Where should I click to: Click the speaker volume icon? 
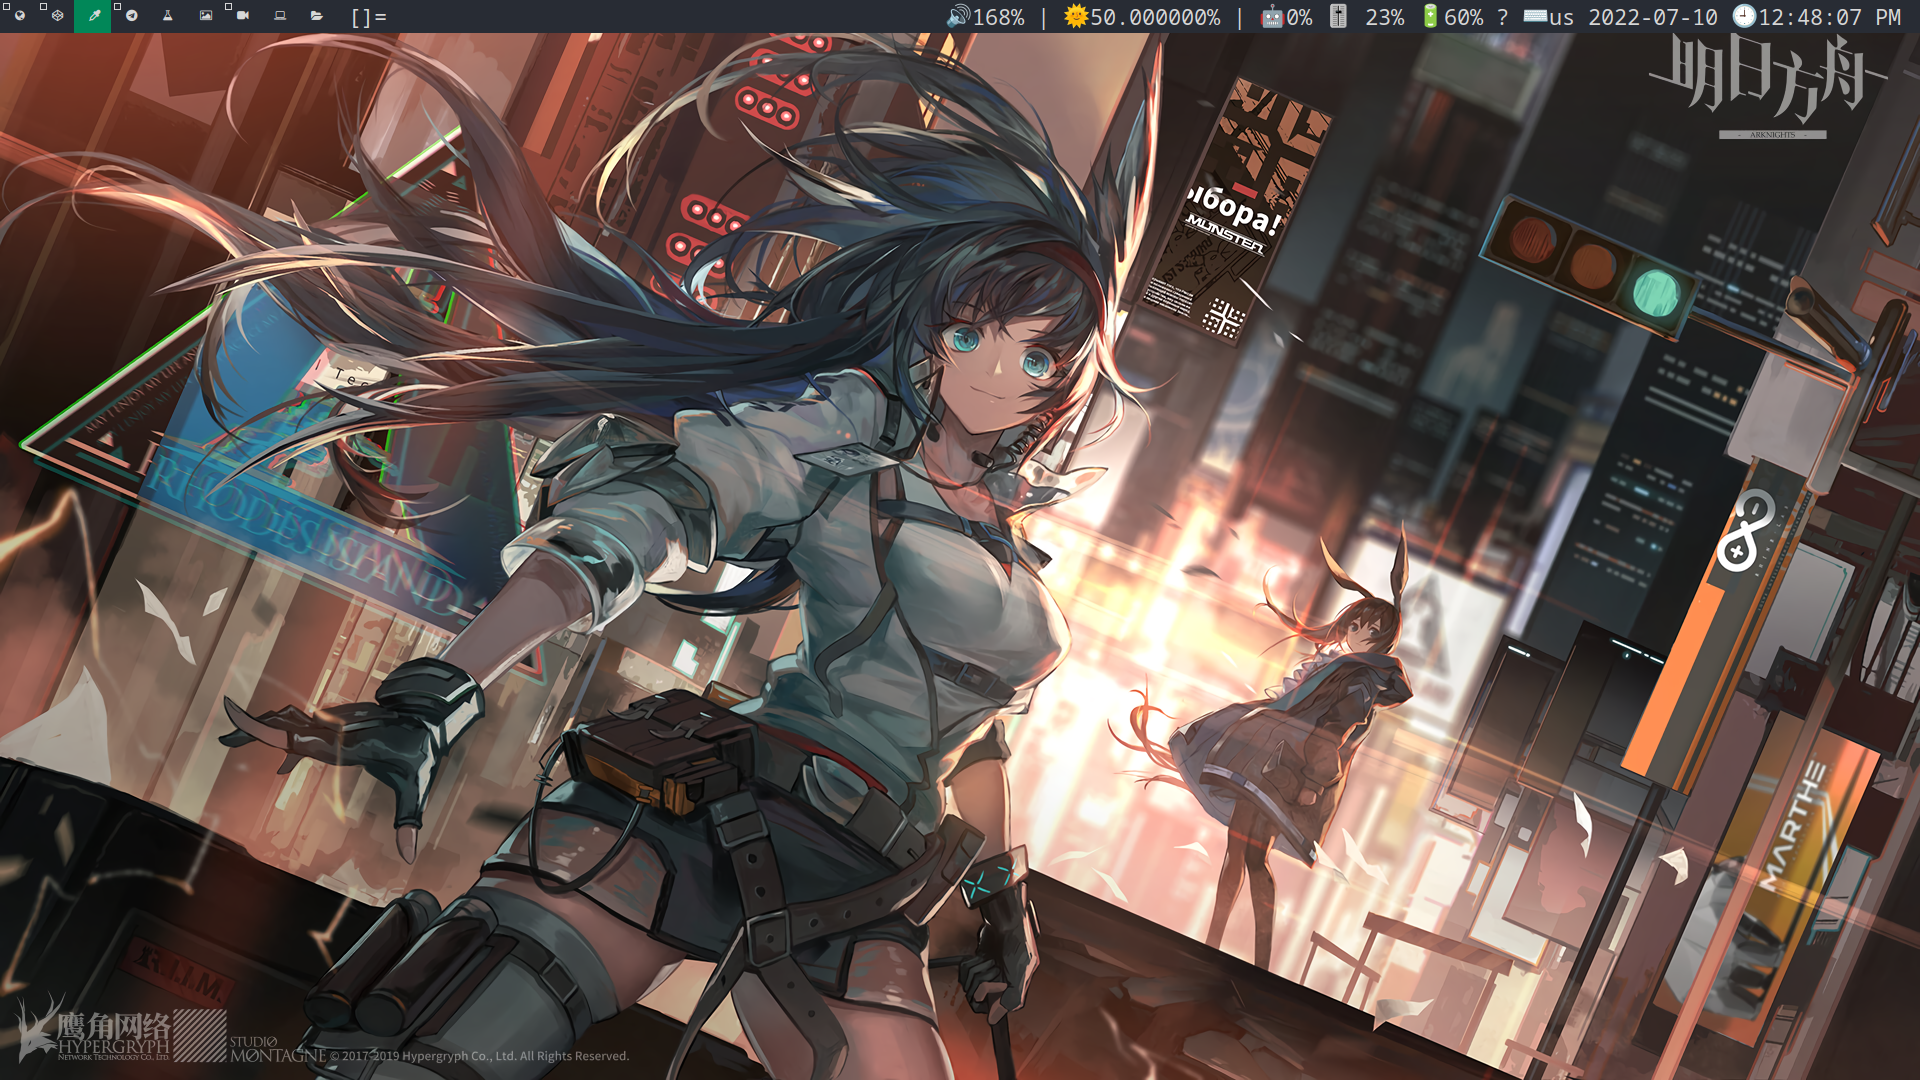point(958,16)
